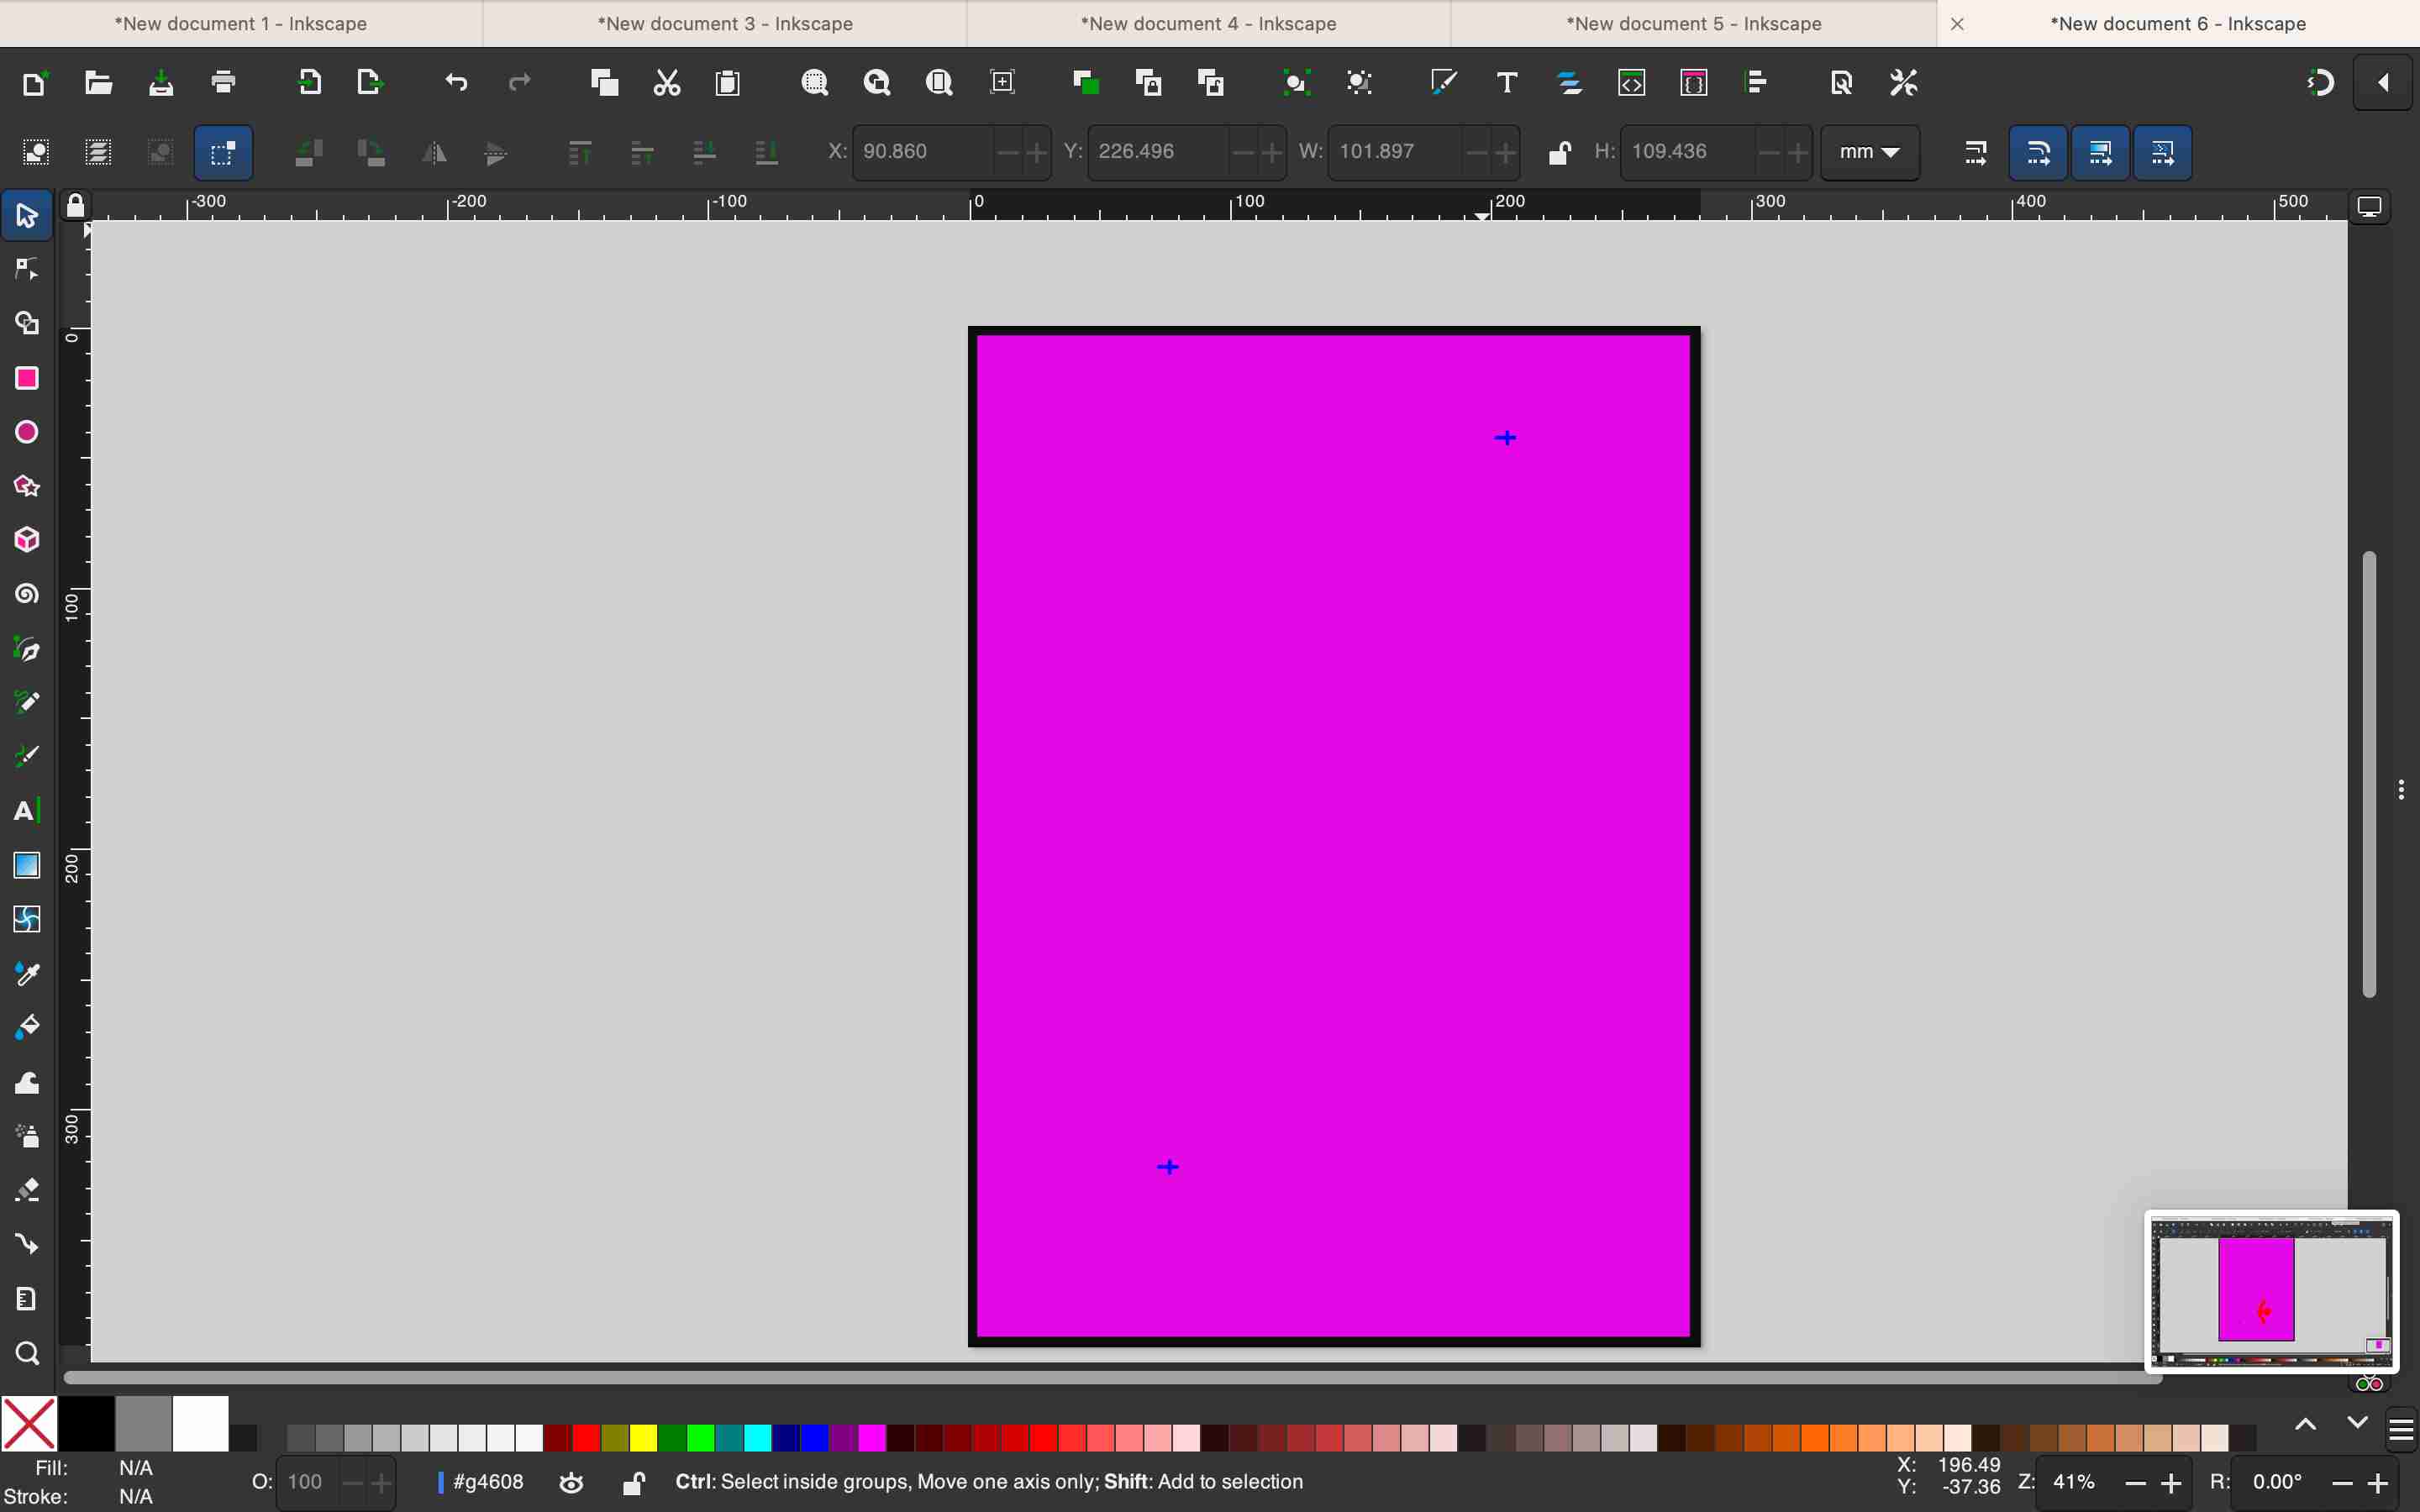
Task: Select the Ellipse tool
Action: (27, 432)
